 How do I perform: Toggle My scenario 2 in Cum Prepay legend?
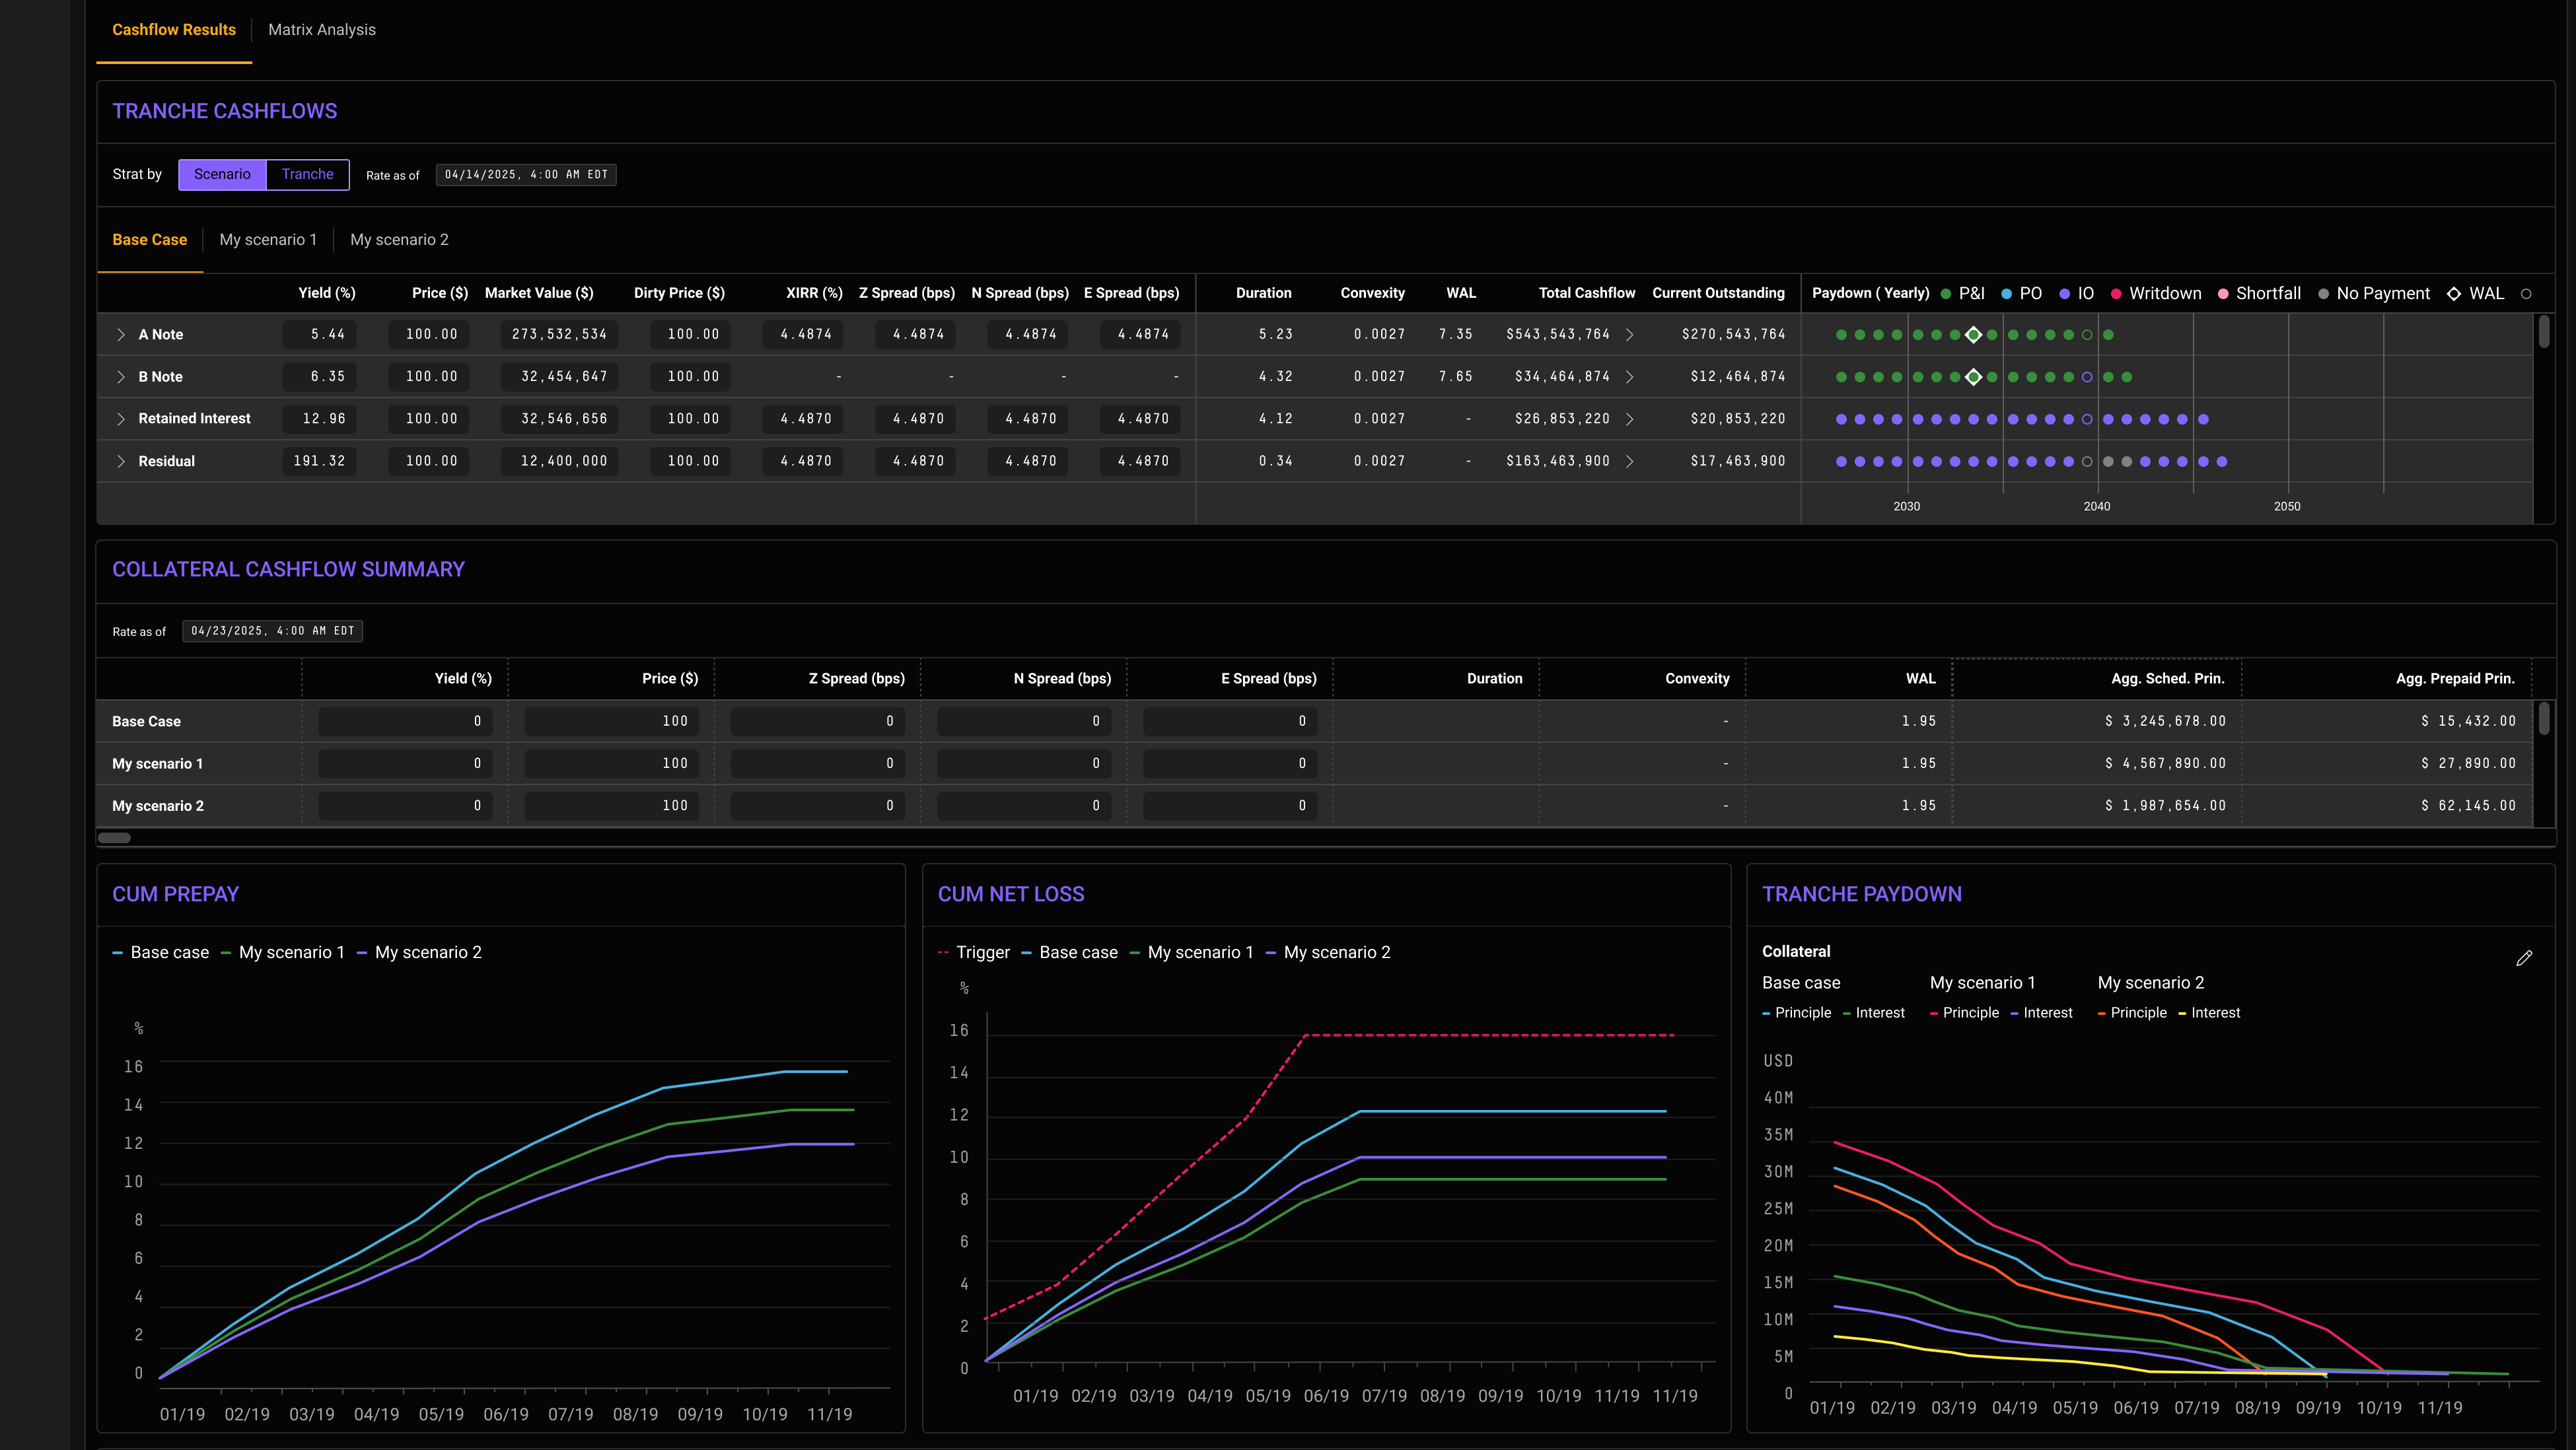419,953
